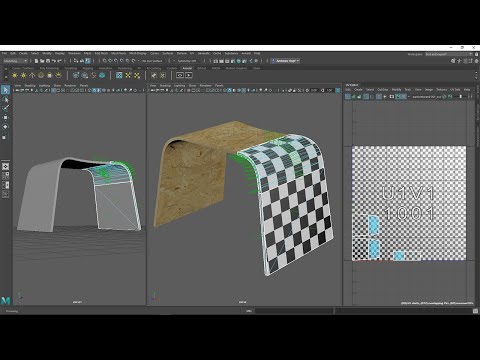Pick the Rotate tool in toolbox

5,127
